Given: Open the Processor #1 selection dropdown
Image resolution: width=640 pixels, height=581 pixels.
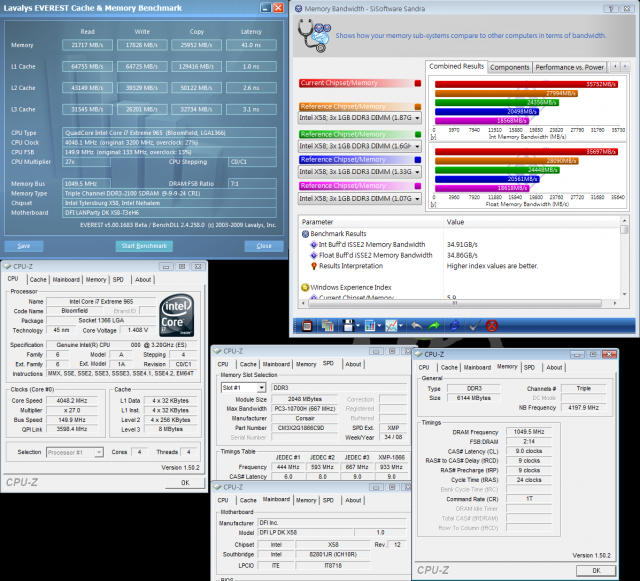Looking at the screenshot, I should [98, 452].
